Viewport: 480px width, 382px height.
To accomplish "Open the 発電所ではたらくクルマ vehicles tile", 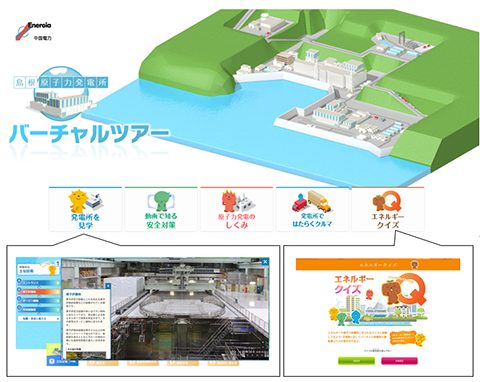I will point(312,209).
